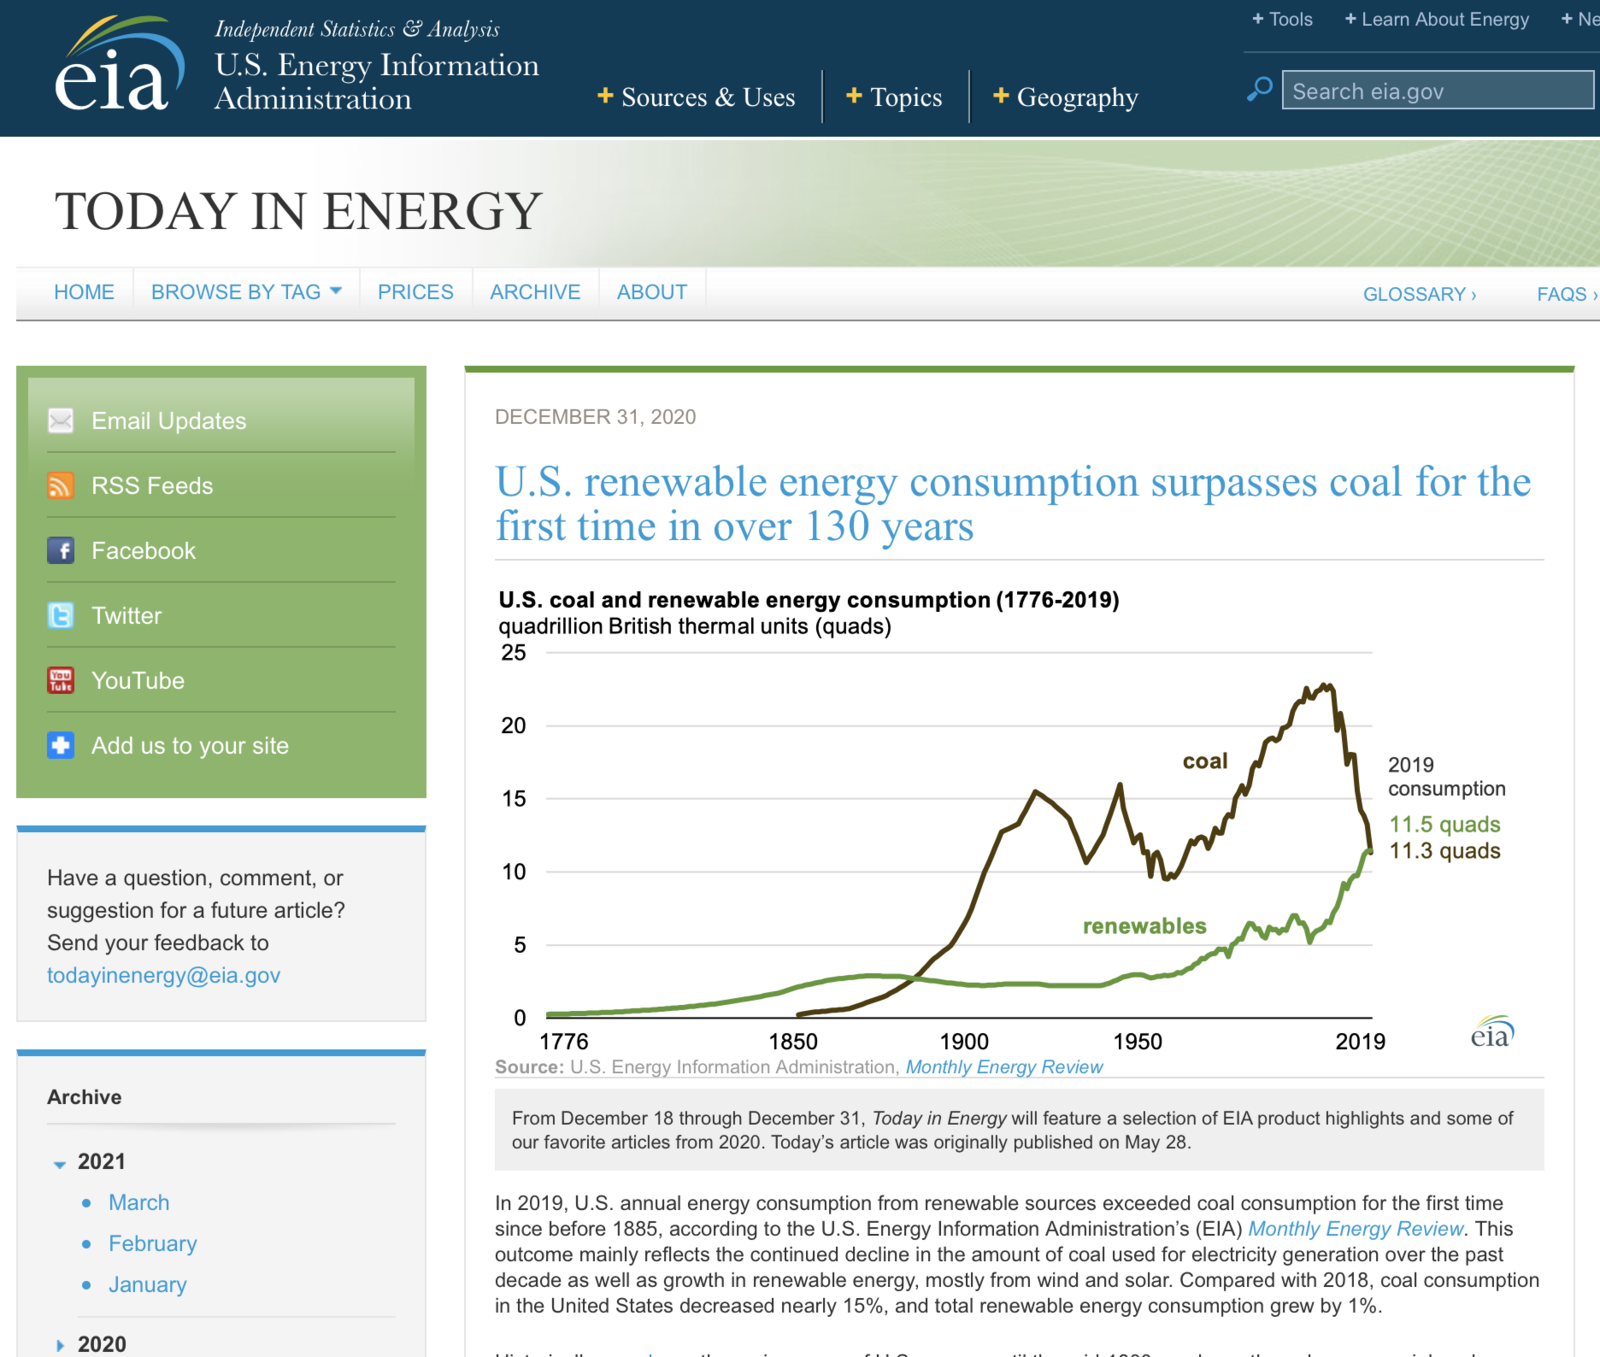Open the Browse By Tag dropdown
Screen dimensions: 1600x1357
coord(246,292)
